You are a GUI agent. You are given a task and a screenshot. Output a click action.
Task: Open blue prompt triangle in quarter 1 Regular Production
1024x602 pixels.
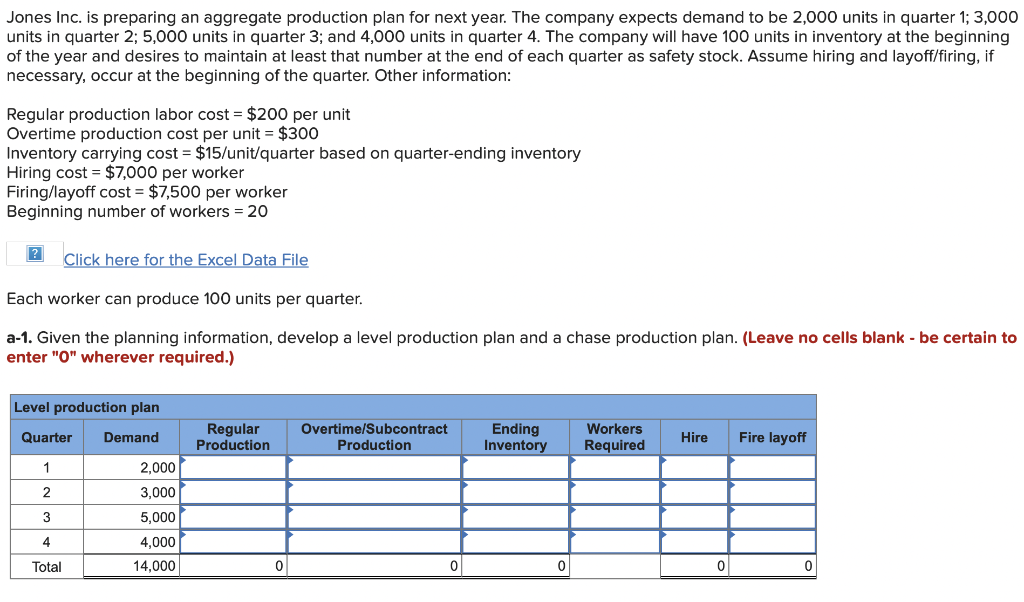click(x=184, y=460)
